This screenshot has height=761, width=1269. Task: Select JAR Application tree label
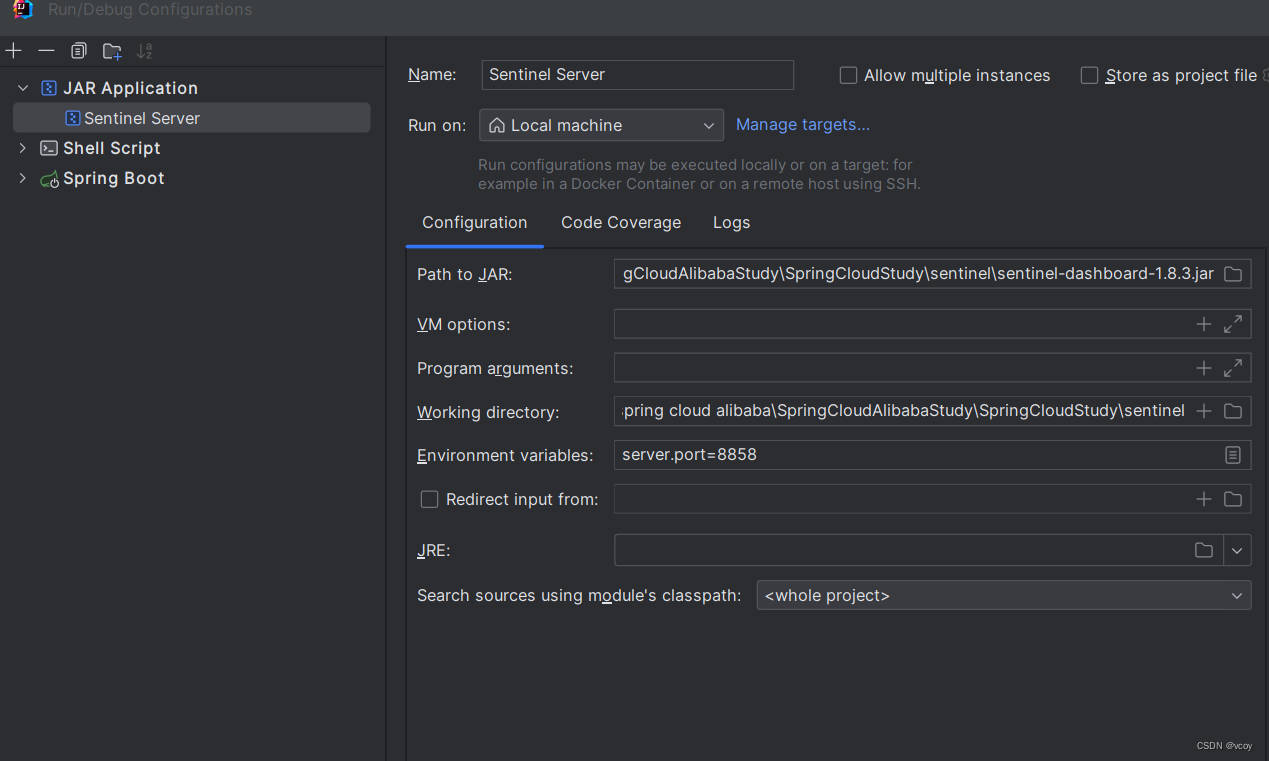pyautogui.click(x=130, y=88)
